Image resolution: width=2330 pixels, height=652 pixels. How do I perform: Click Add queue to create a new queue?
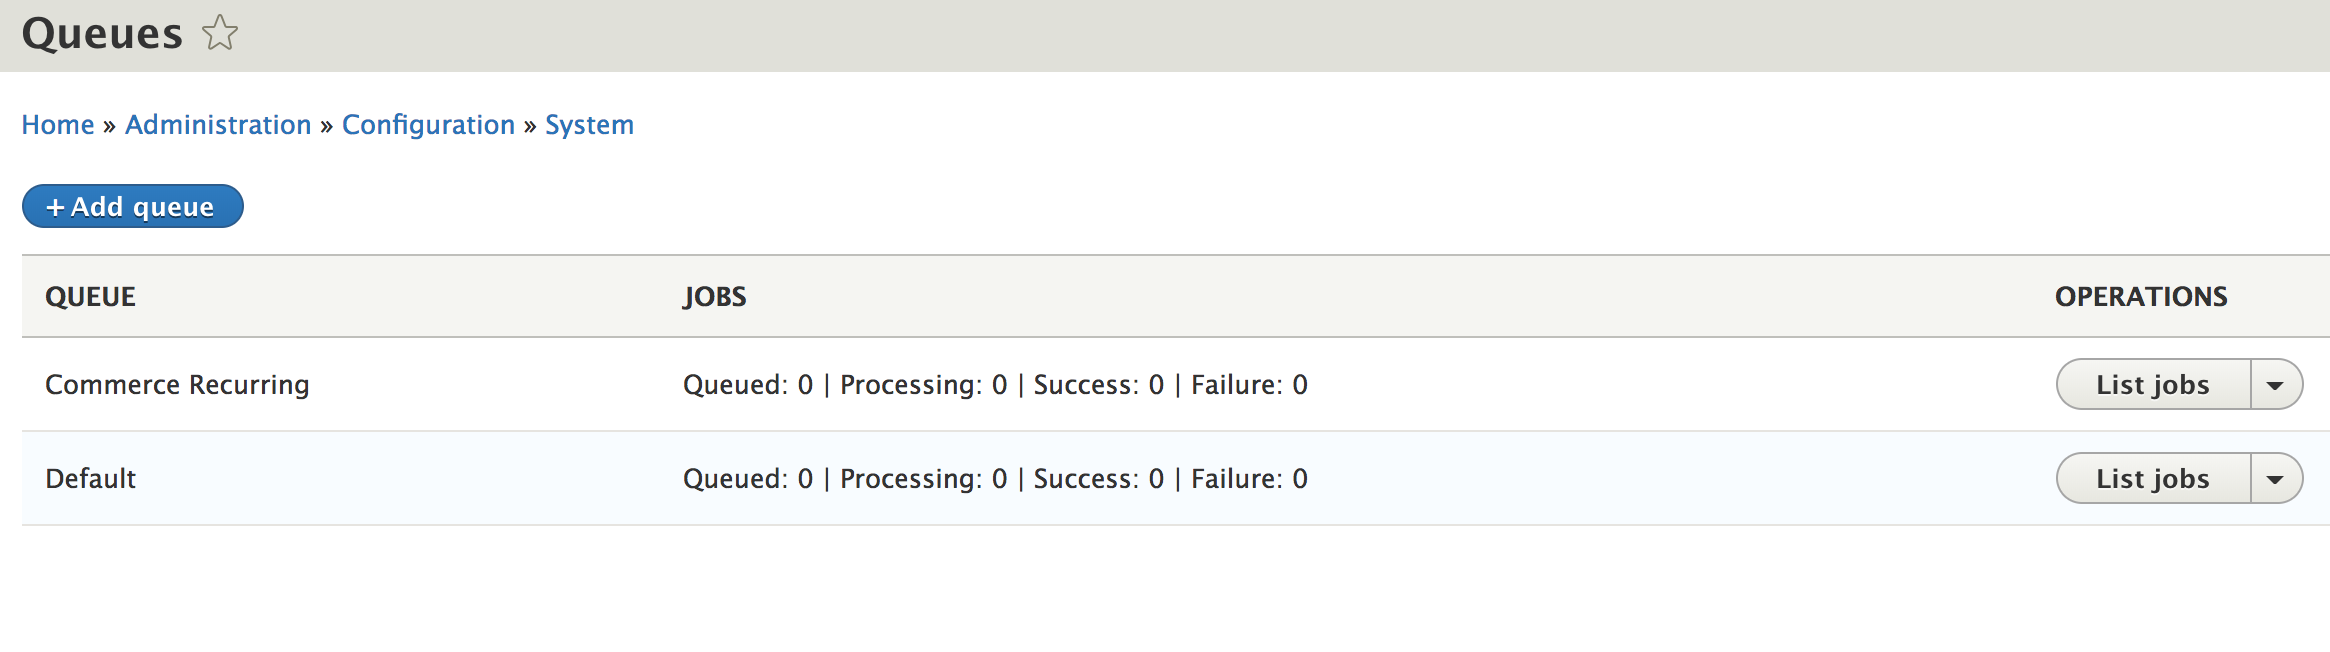tap(132, 206)
